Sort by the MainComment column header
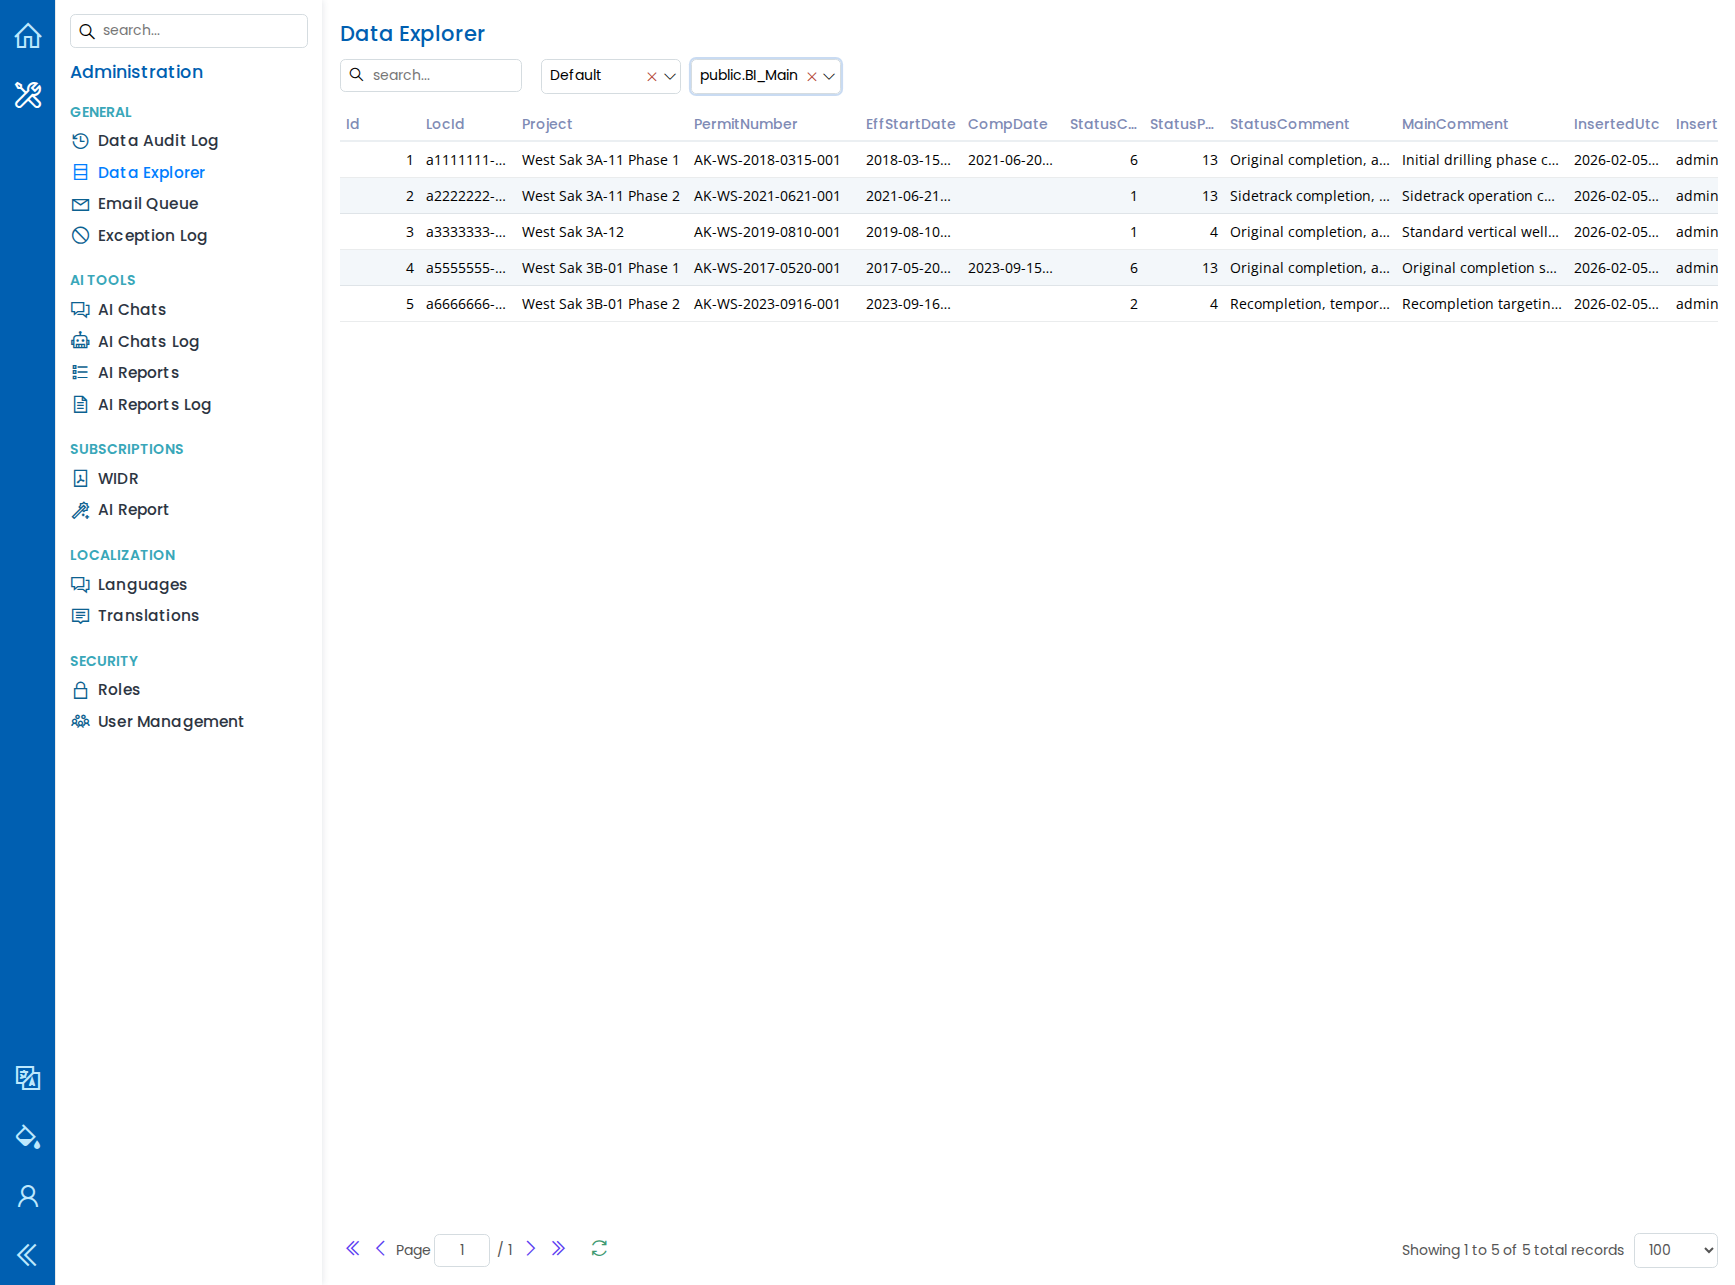1735x1285 pixels. [x=1455, y=124]
